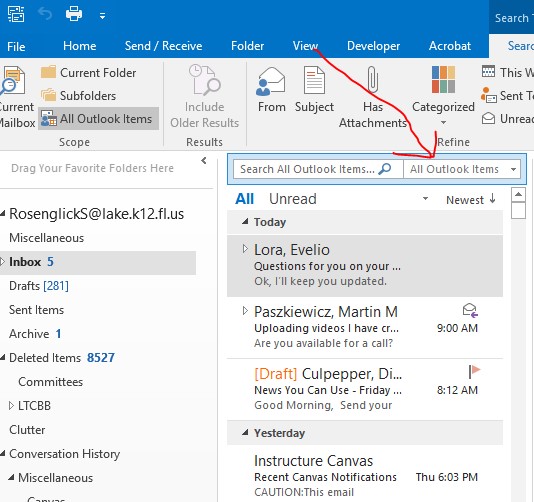
Task: Click the Include Older Results icon
Action: pyautogui.click(x=204, y=80)
